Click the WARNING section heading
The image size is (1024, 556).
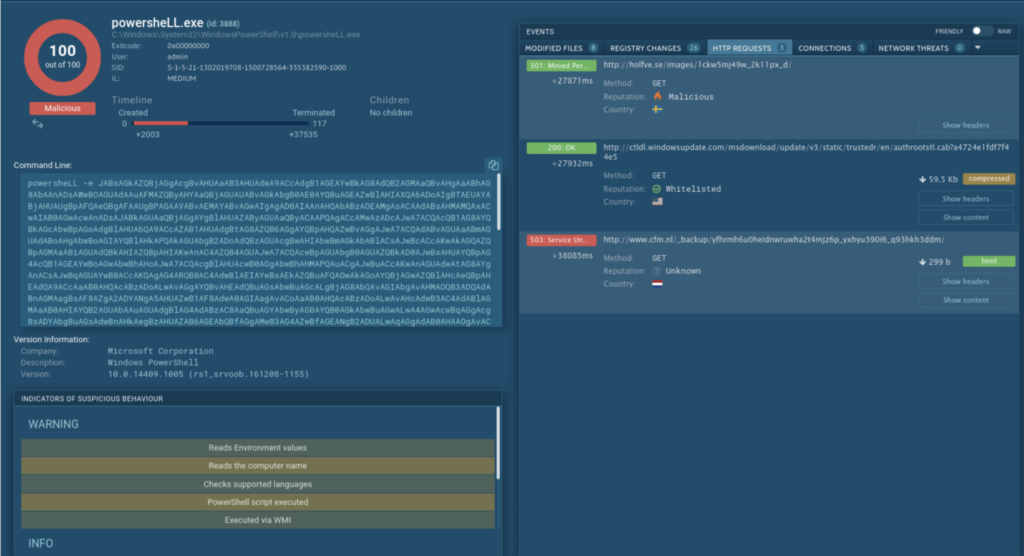point(54,424)
